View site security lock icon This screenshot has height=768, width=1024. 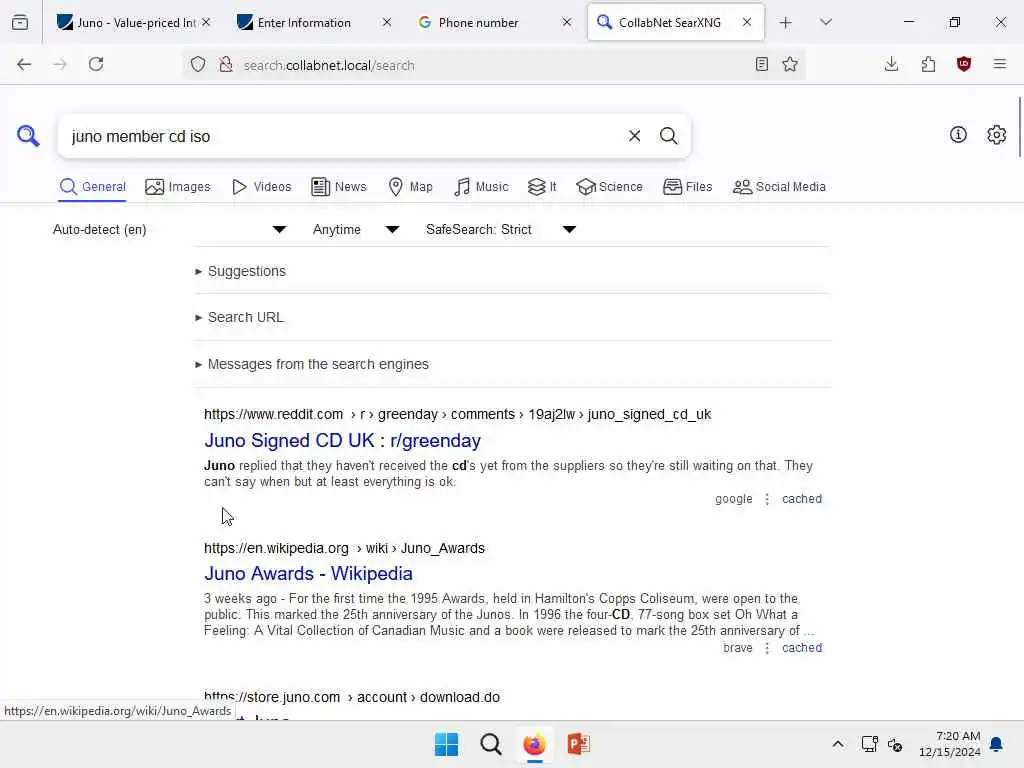tap(226, 64)
